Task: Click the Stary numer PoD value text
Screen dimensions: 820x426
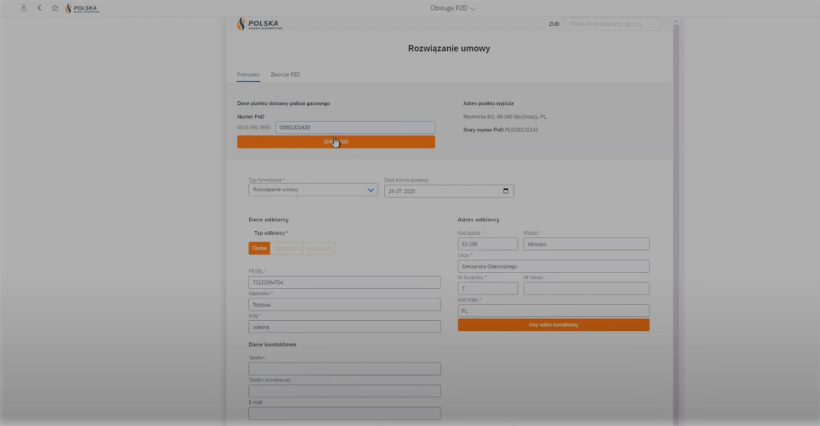Action: coord(521,130)
